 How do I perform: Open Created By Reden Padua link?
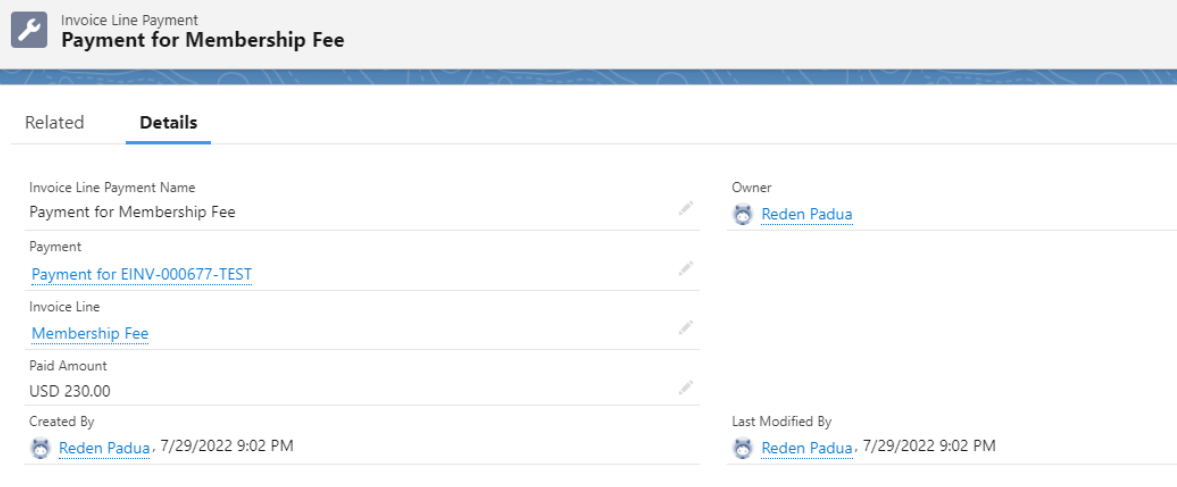[x=104, y=448]
